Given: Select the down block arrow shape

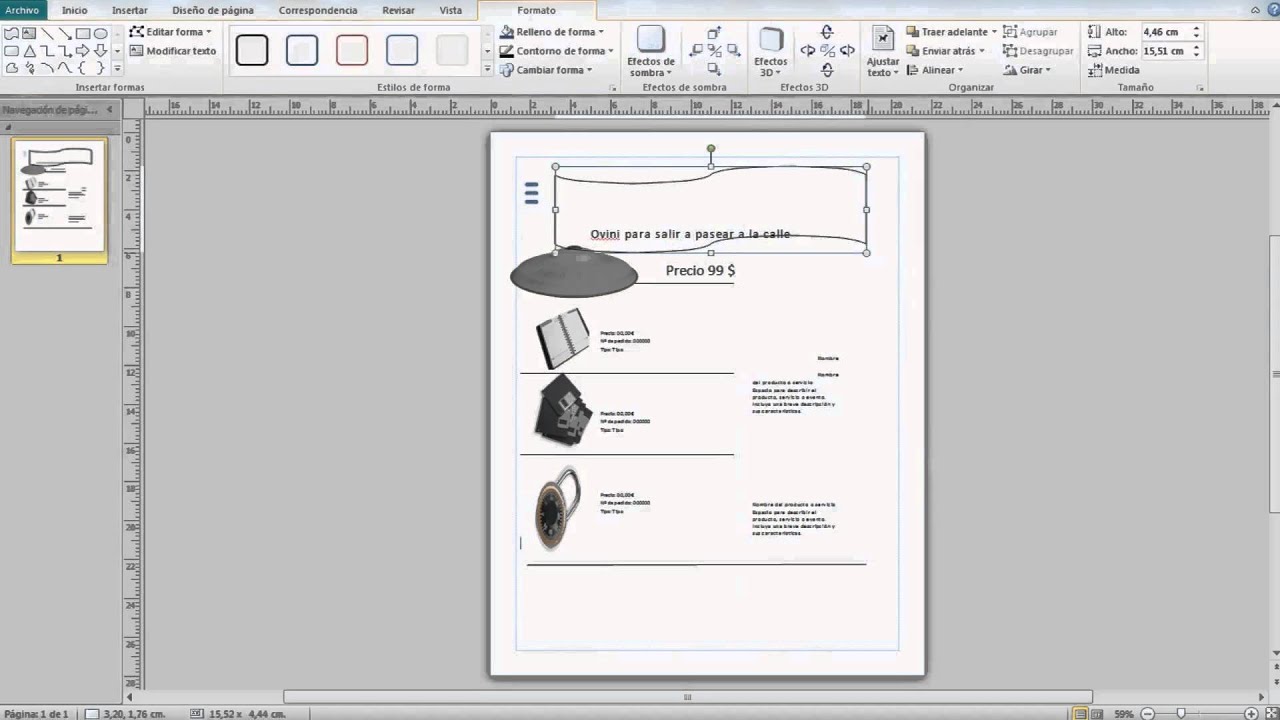Looking at the screenshot, I should (101, 51).
